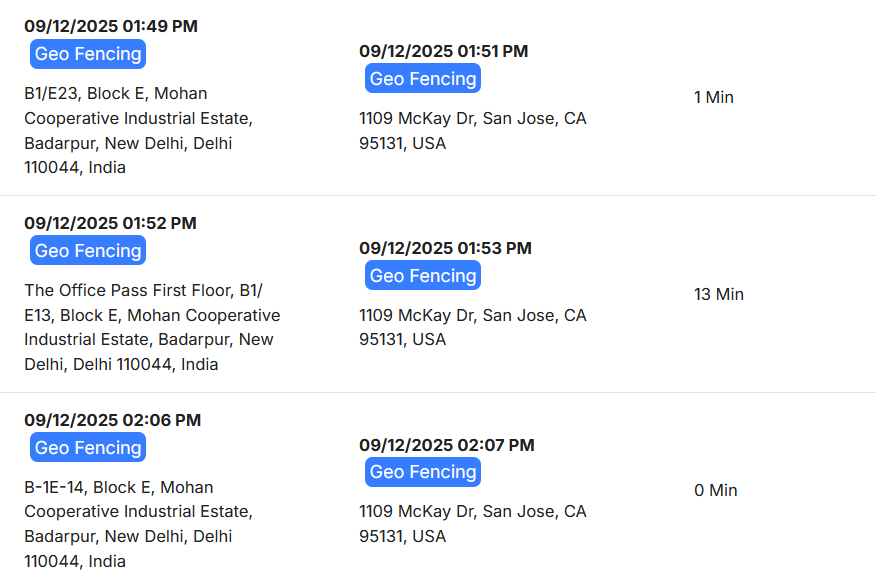The image size is (876, 584).
Task: Click Geo Fencing badge under 01:49 PM timestamp
Action: coord(88,54)
